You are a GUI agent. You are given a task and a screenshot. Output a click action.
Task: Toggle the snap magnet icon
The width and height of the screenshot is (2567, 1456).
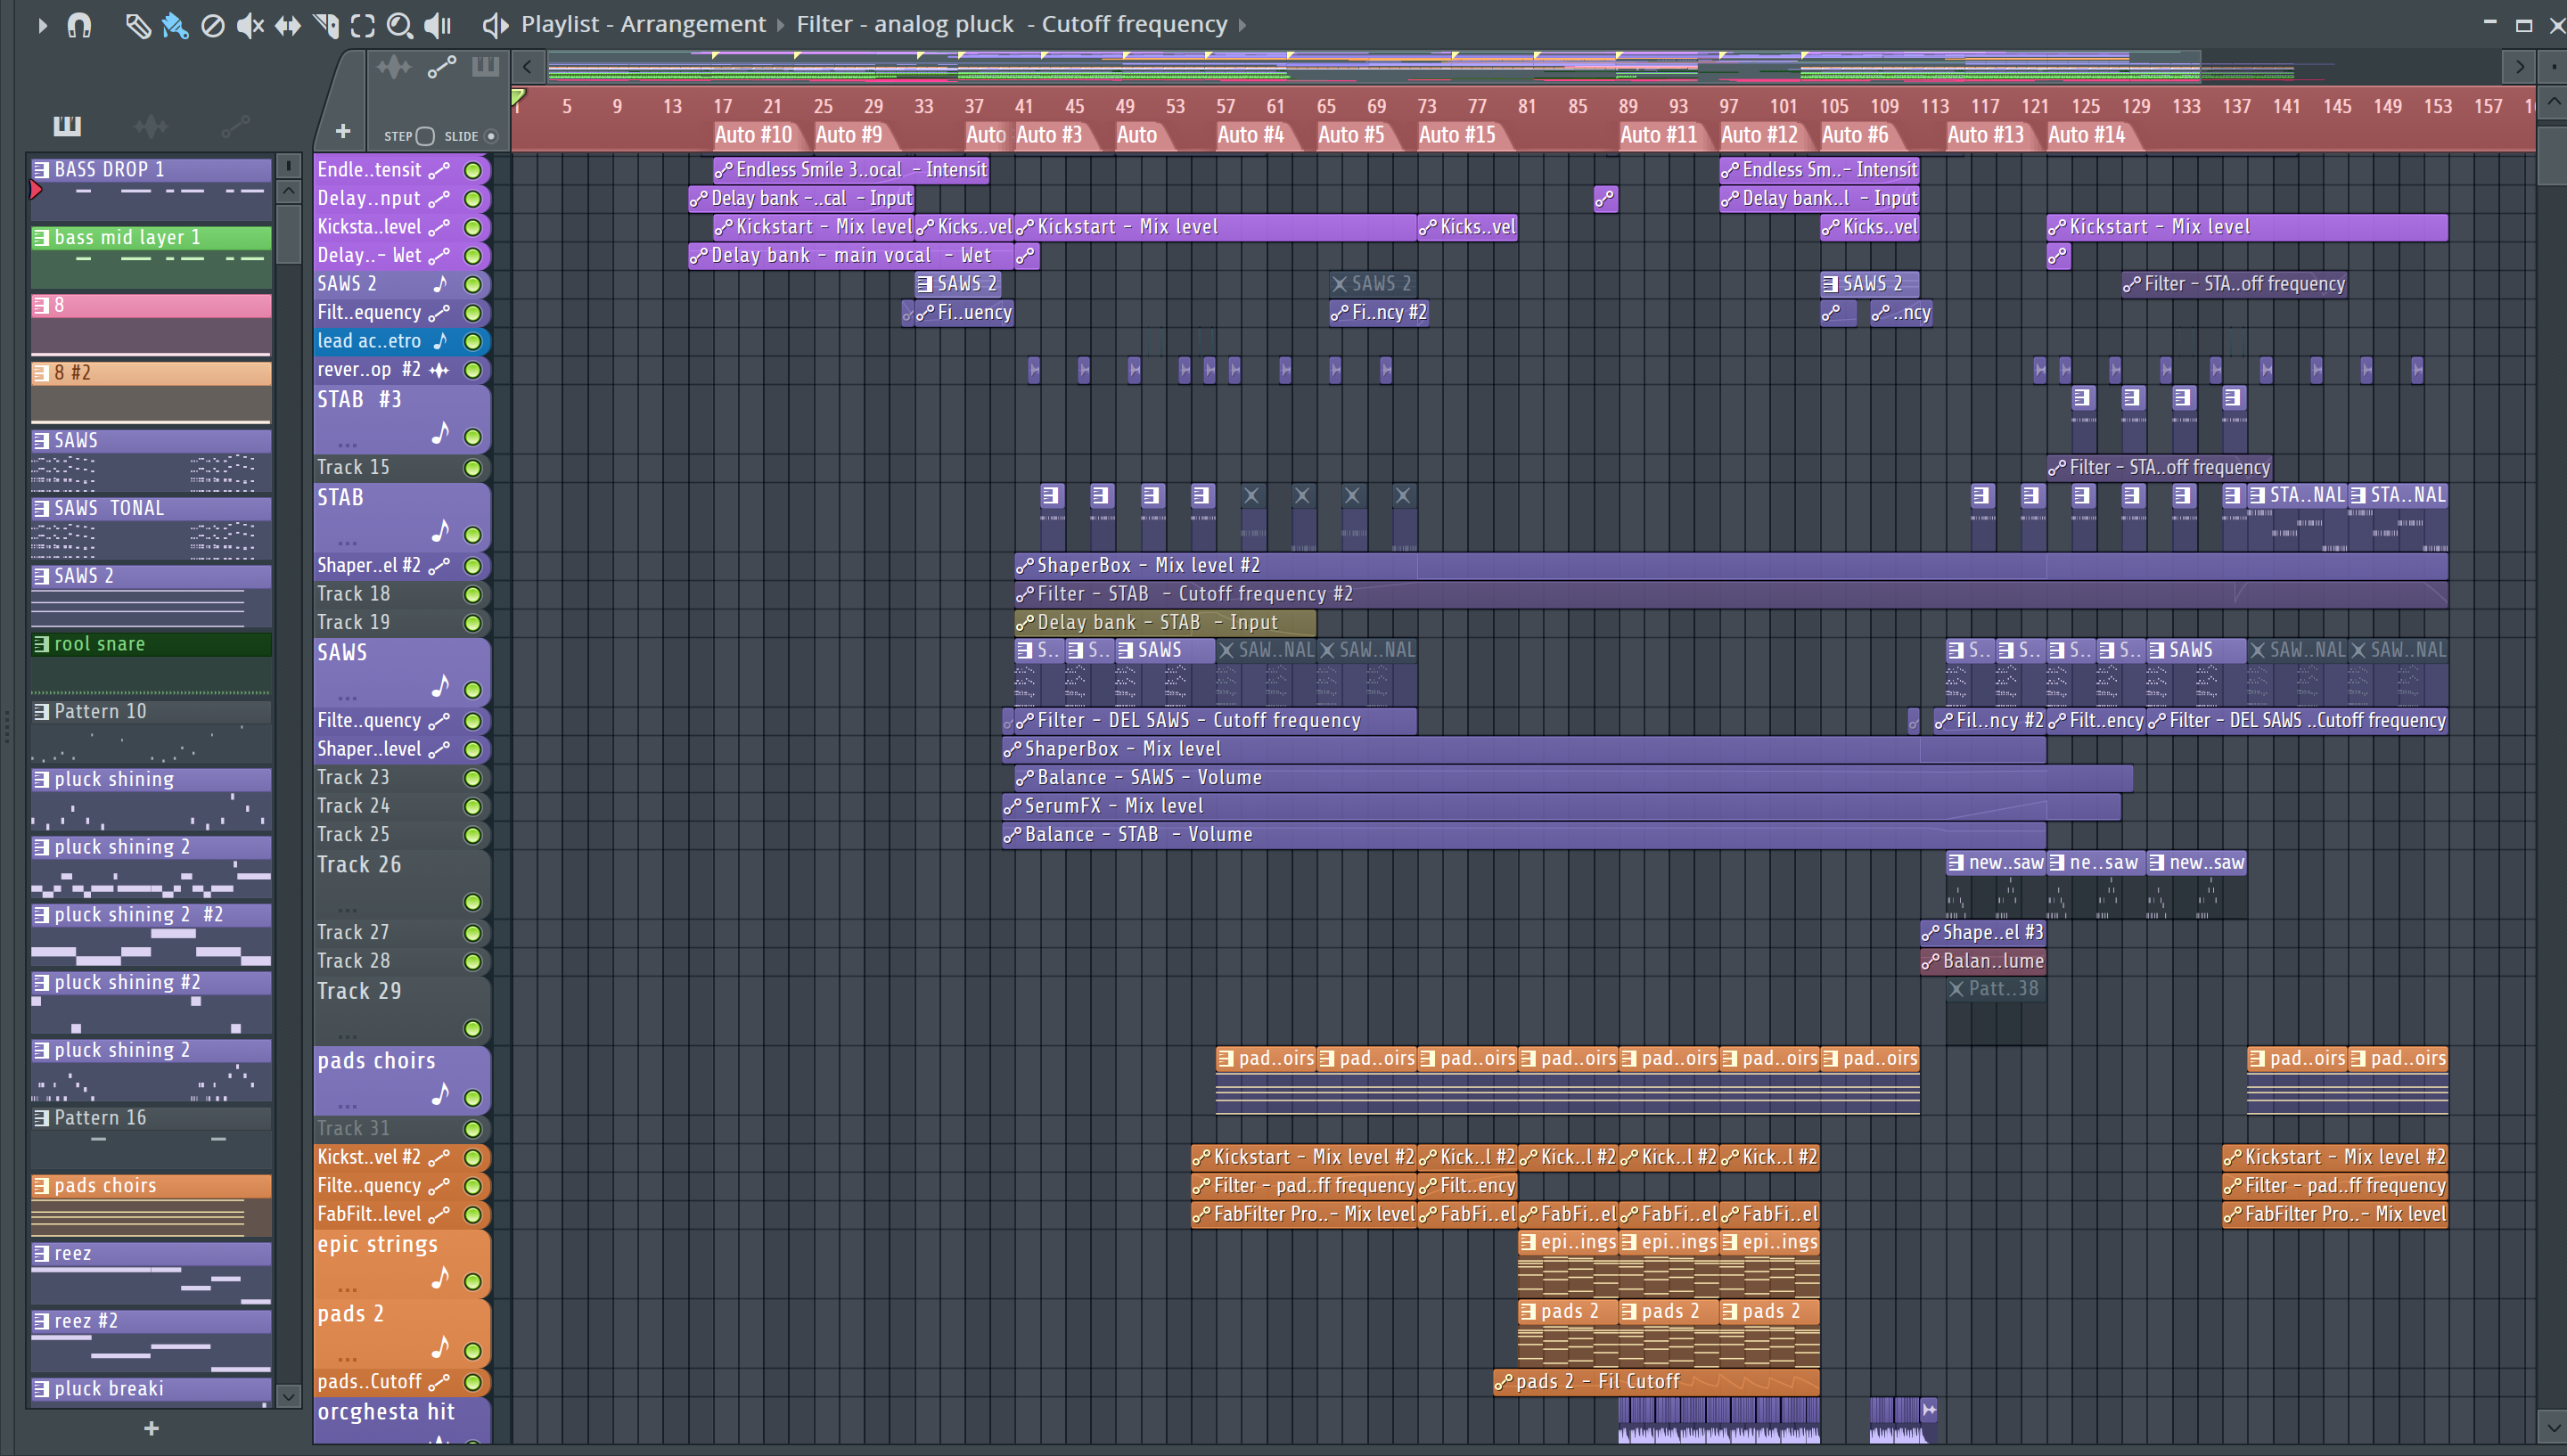[79, 25]
